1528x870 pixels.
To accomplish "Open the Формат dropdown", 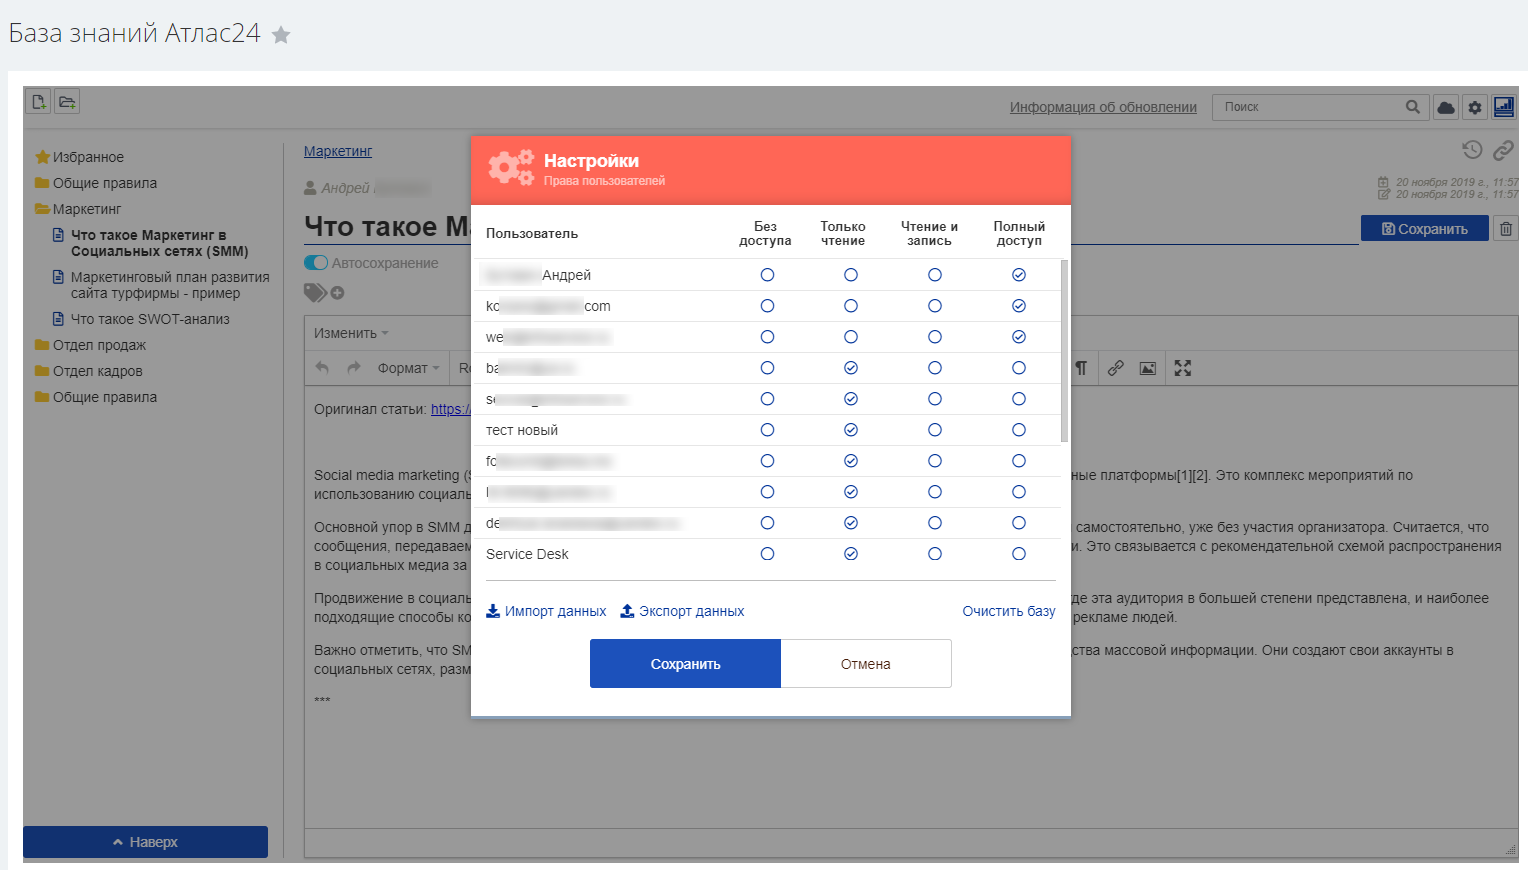I will 408,368.
